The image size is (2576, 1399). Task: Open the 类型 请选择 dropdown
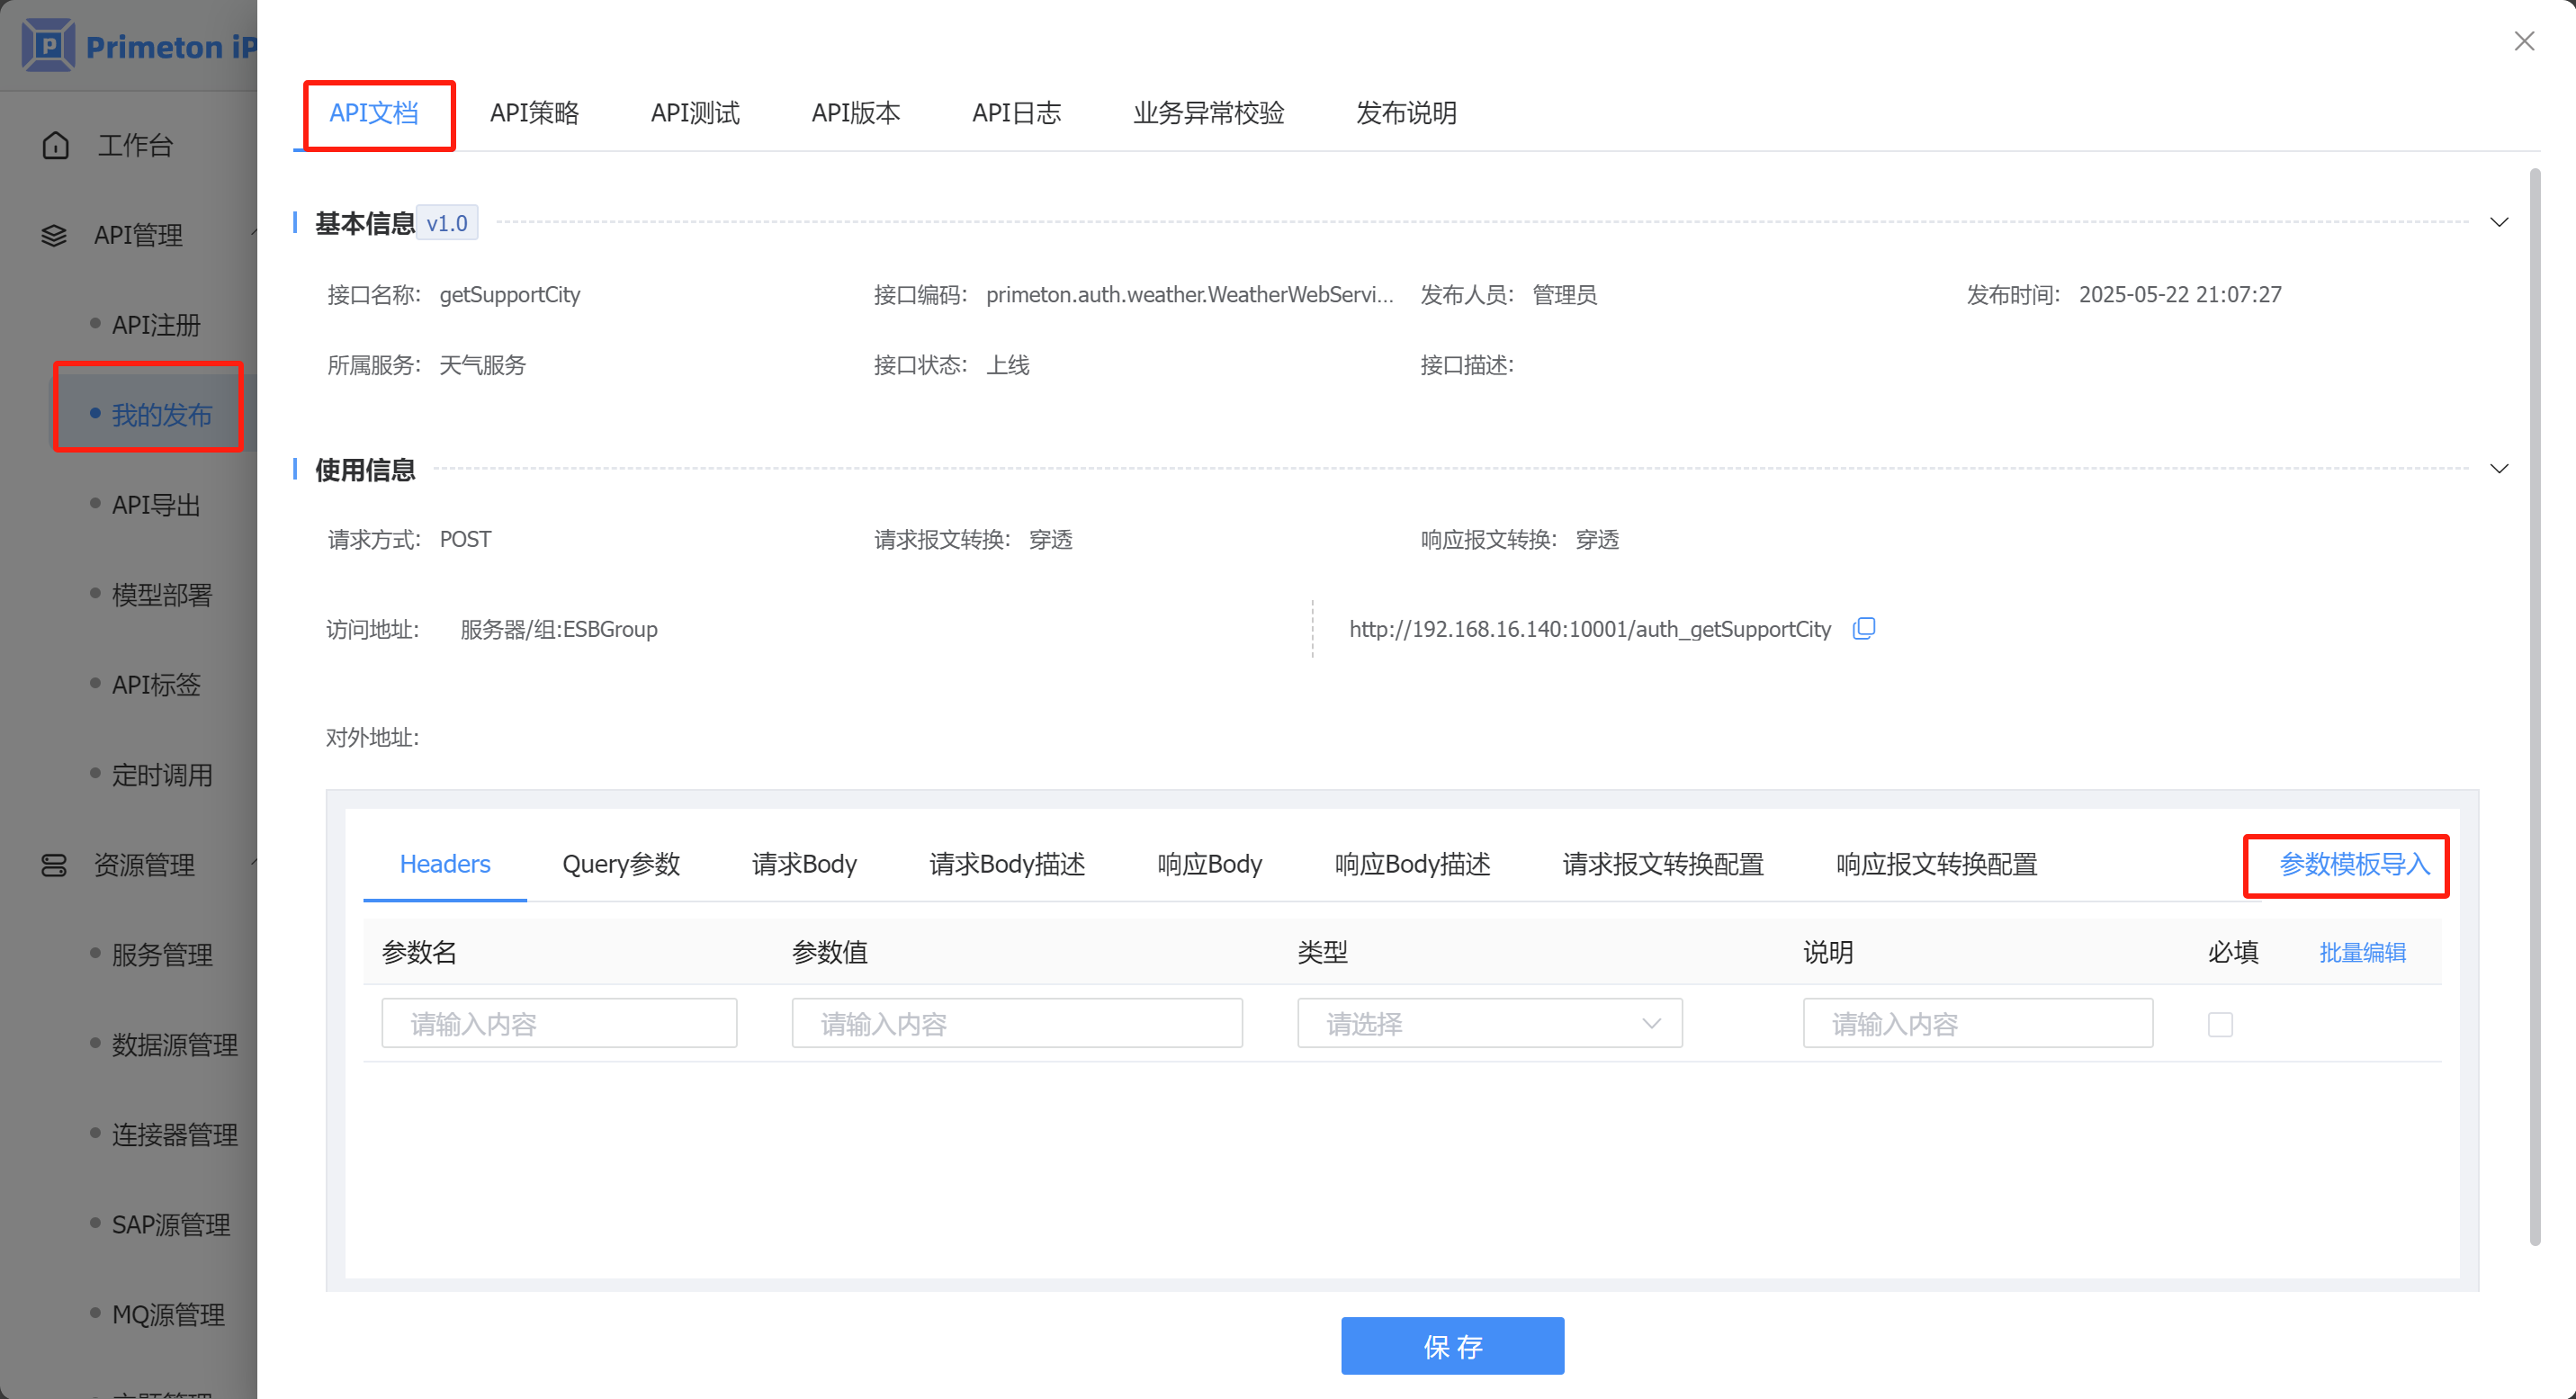tap(1489, 1023)
